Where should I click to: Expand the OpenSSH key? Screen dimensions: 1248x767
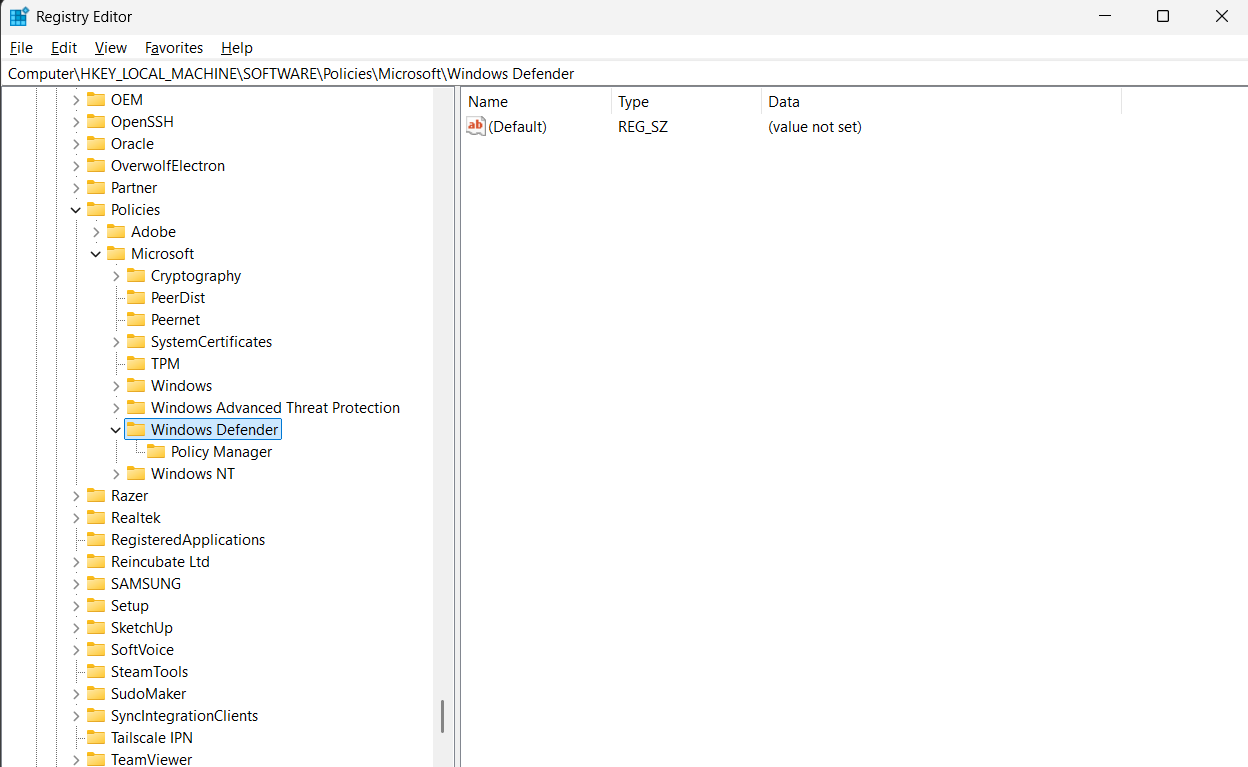pos(76,122)
